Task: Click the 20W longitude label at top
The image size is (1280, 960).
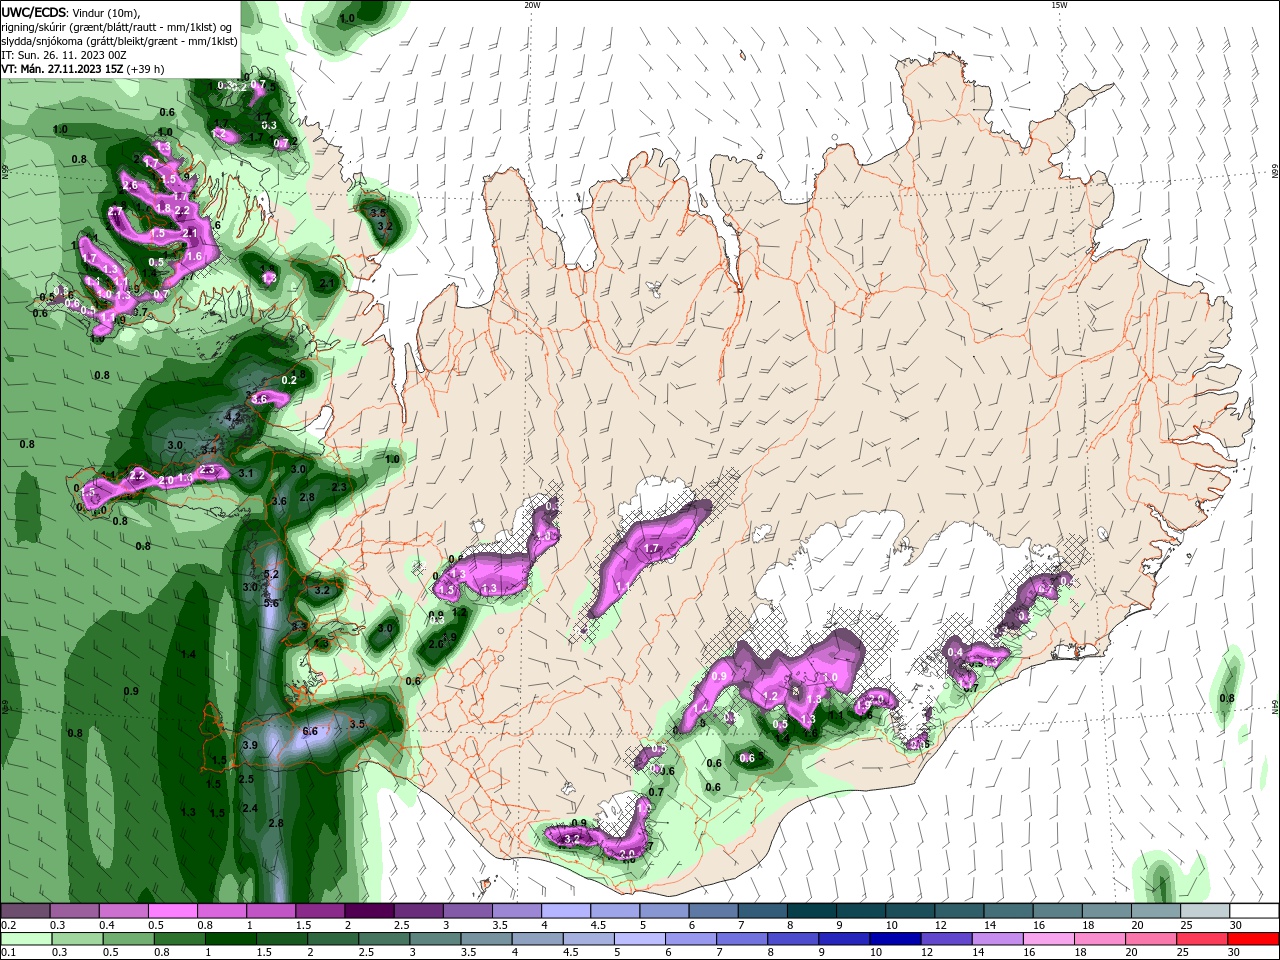Action: click(x=532, y=5)
